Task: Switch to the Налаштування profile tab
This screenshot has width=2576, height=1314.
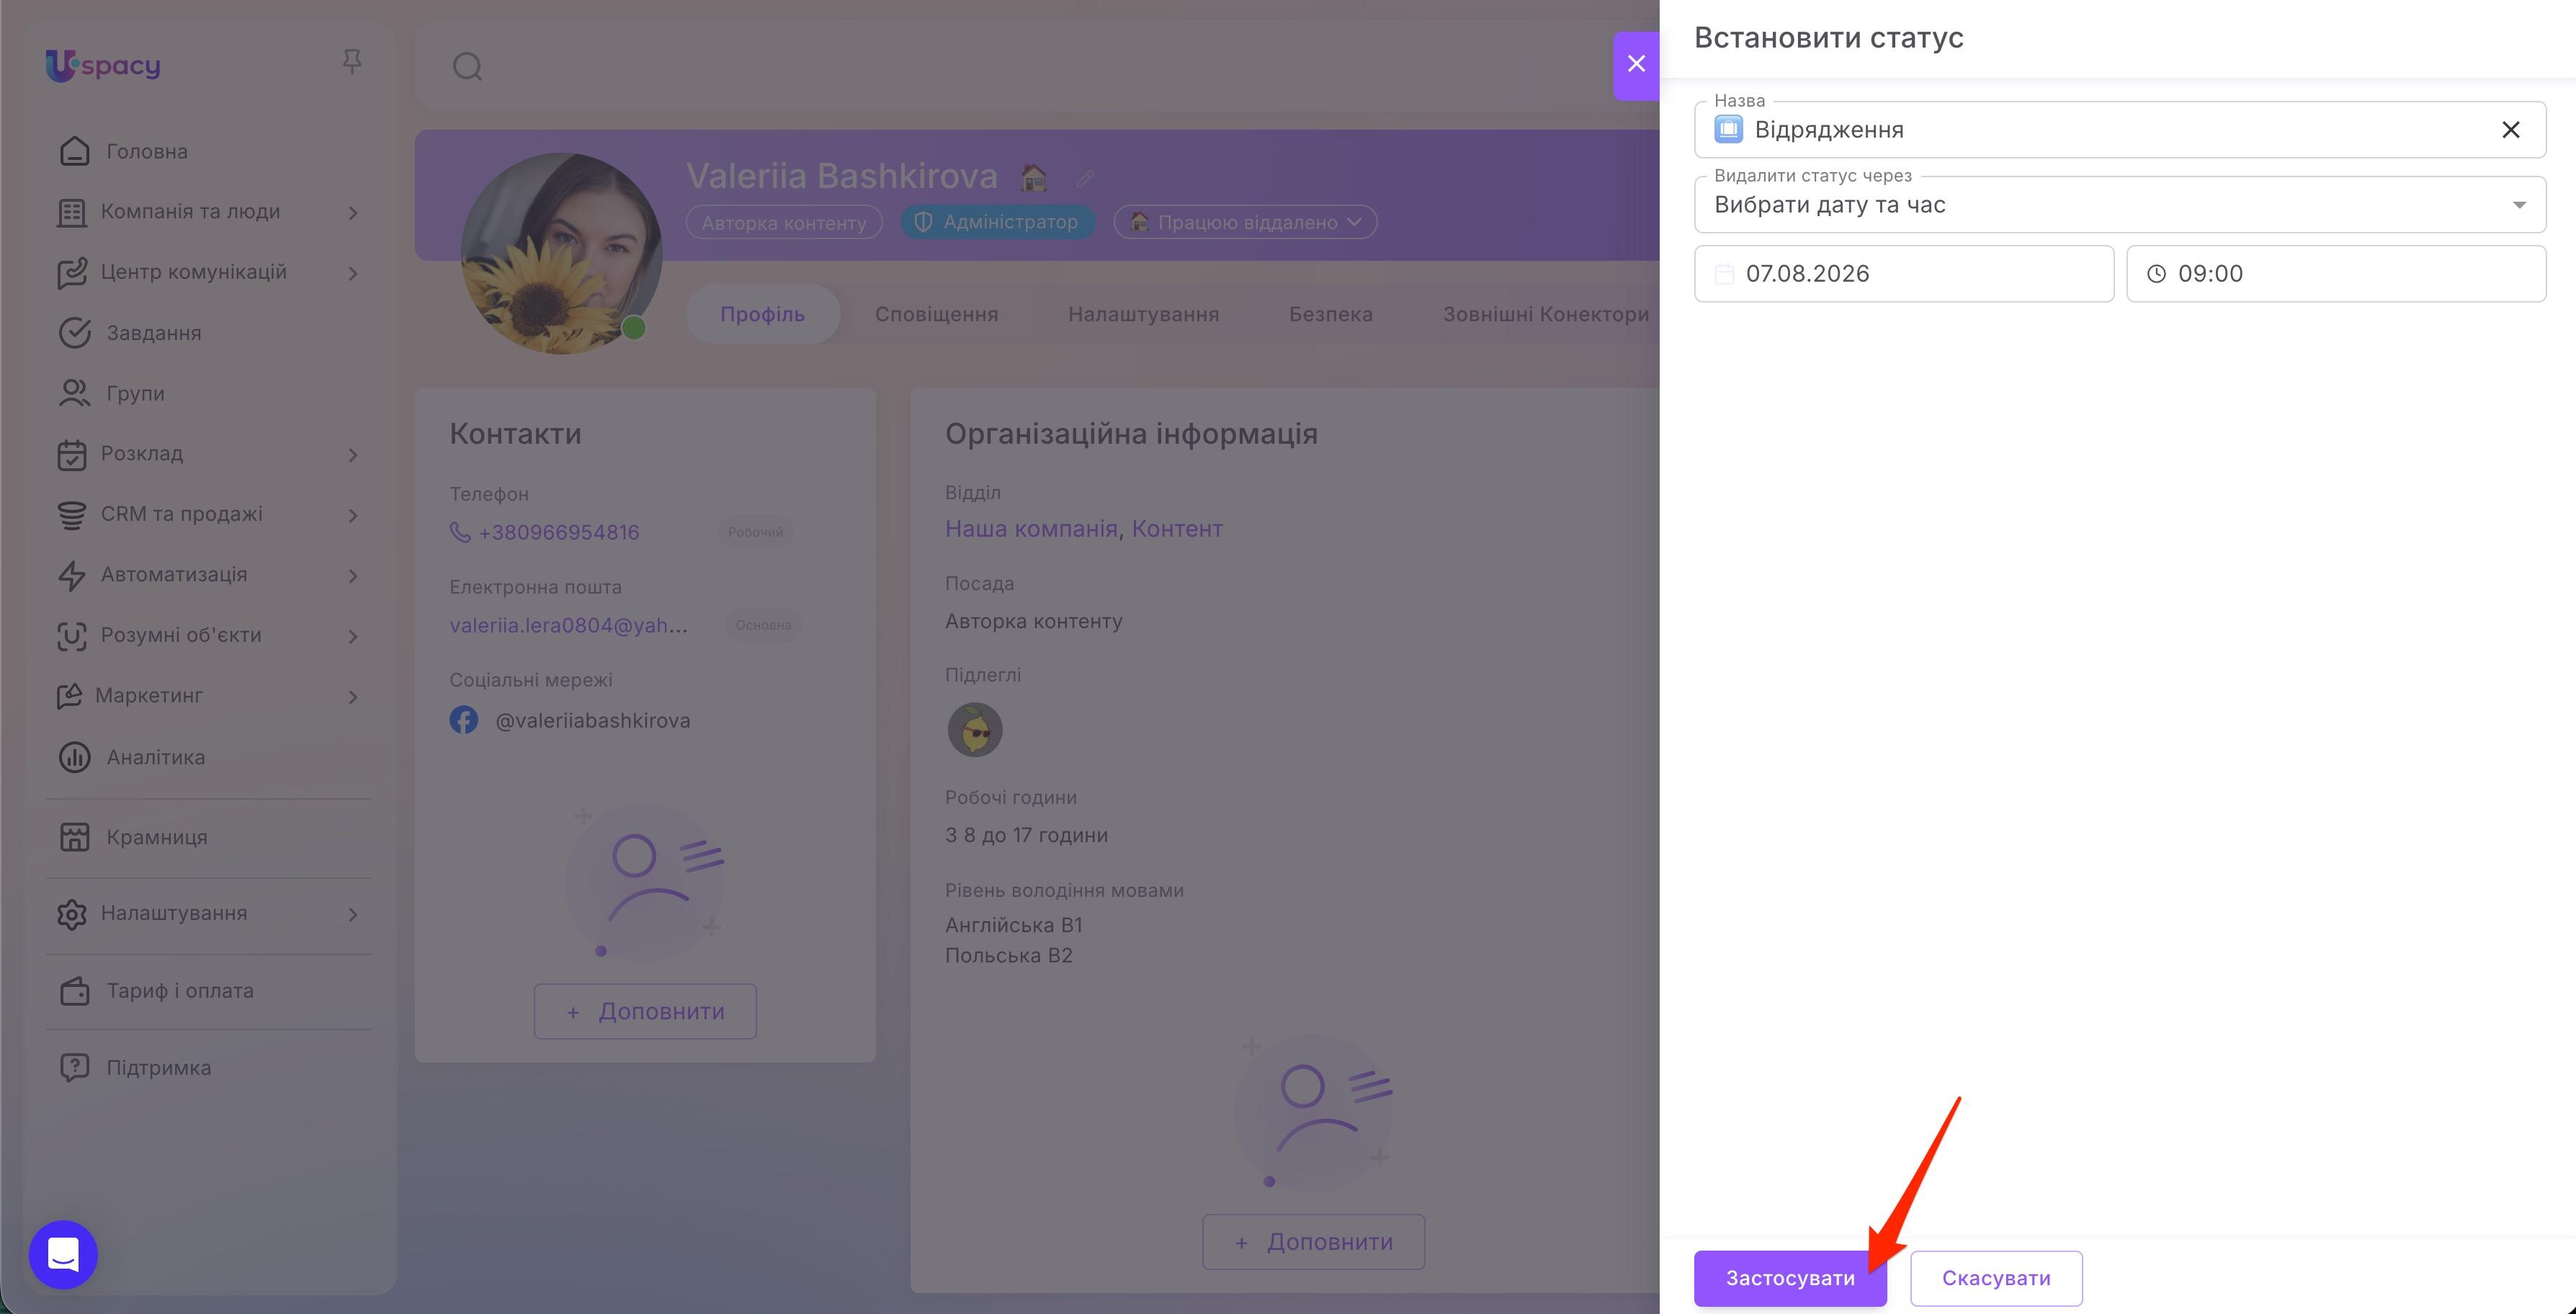Action: click(x=1143, y=314)
